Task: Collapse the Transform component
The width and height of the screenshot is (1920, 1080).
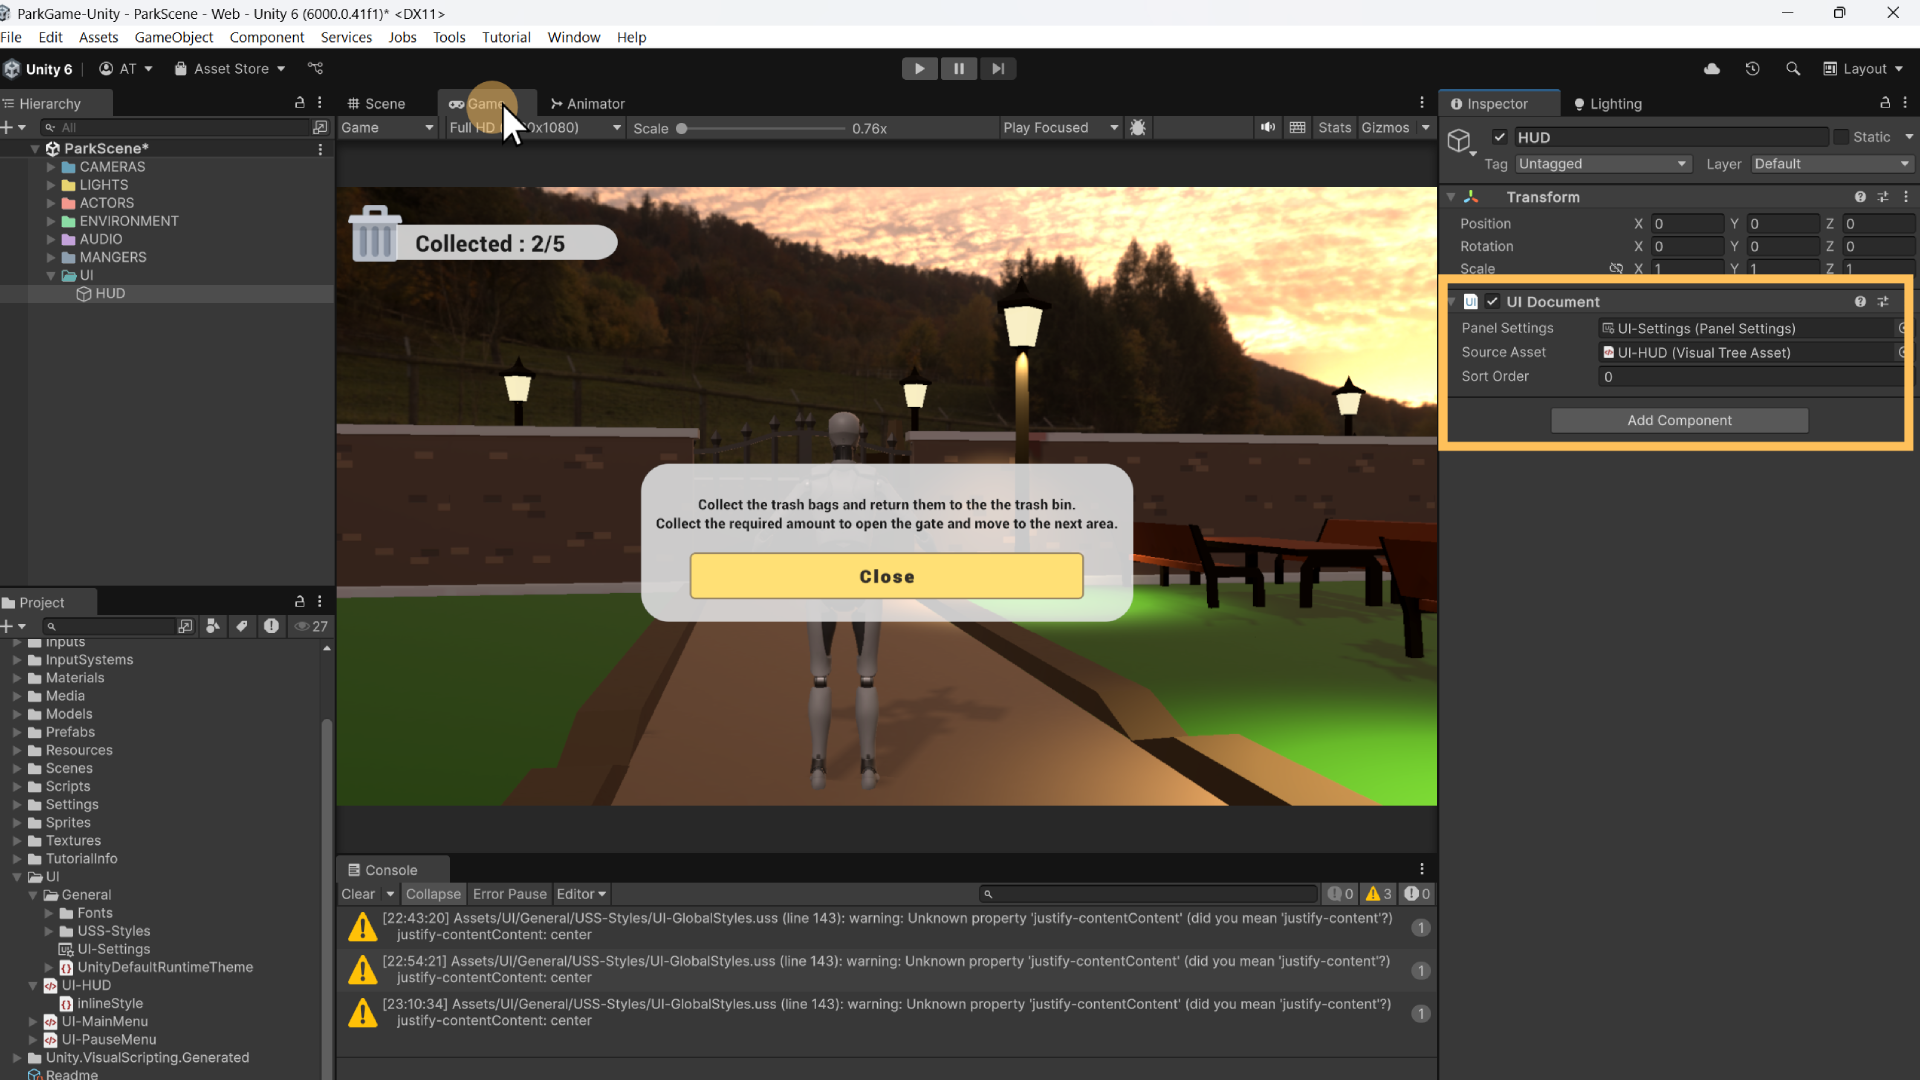Action: 1452,196
